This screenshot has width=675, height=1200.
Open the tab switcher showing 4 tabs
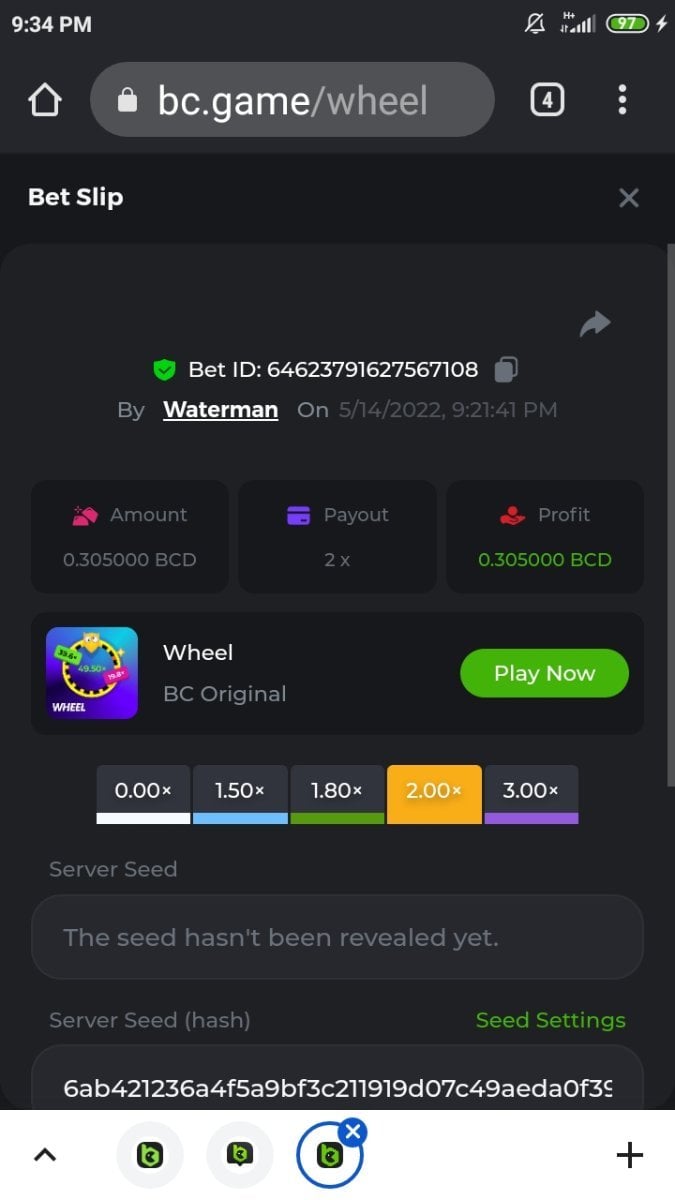click(x=546, y=100)
